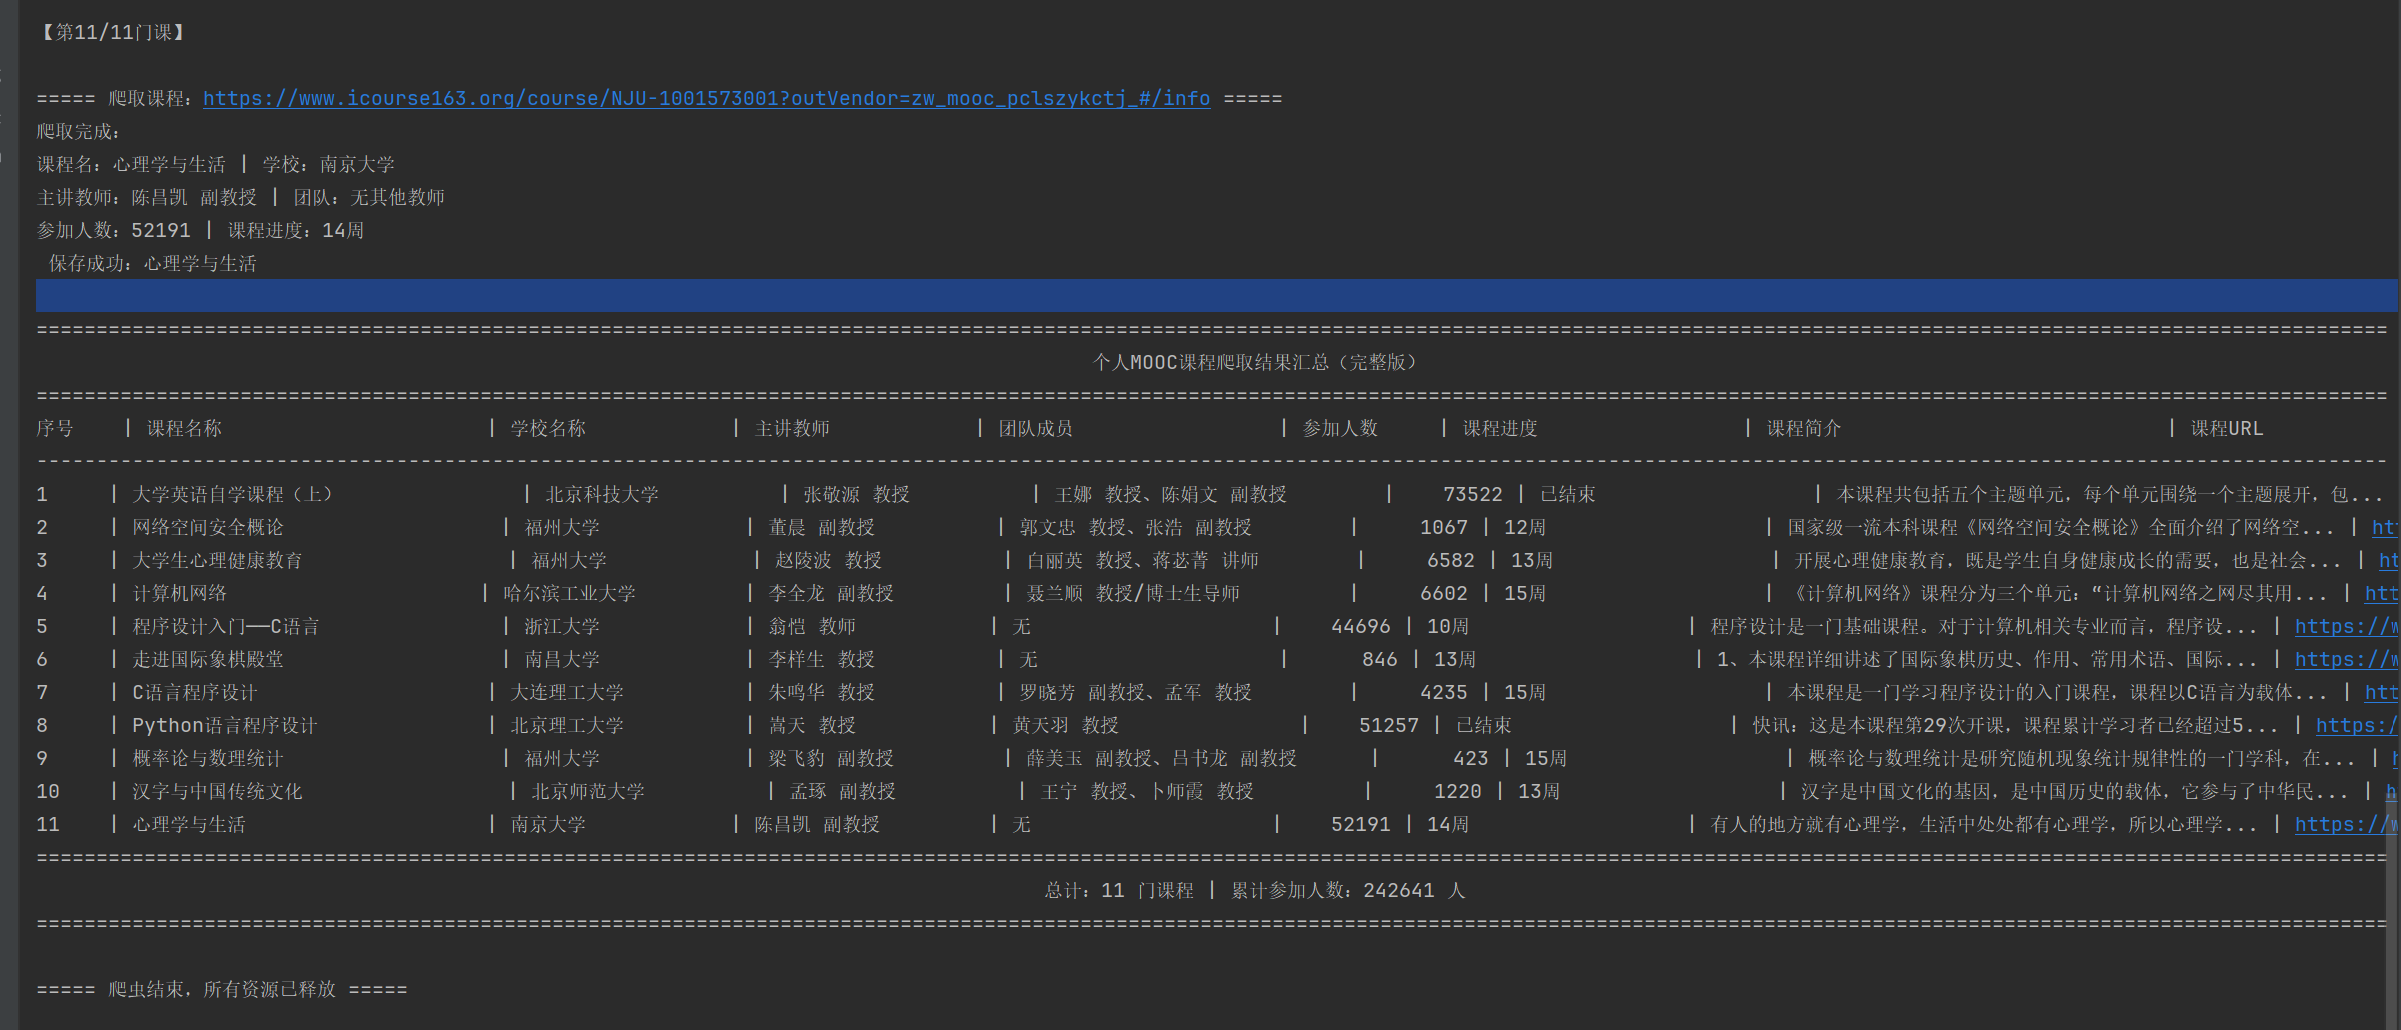Open the URL link in the Python语言程序设计 row
Screen dimensions: 2401x1030
pos(2357,725)
